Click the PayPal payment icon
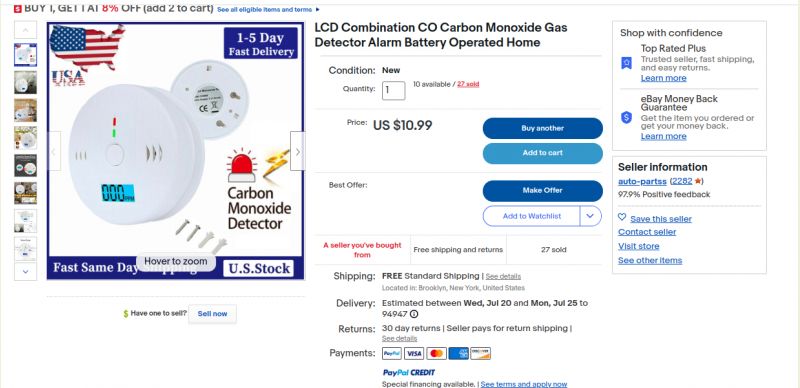The width and height of the screenshot is (800, 388). pyautogui.click(x=392, y=353)
